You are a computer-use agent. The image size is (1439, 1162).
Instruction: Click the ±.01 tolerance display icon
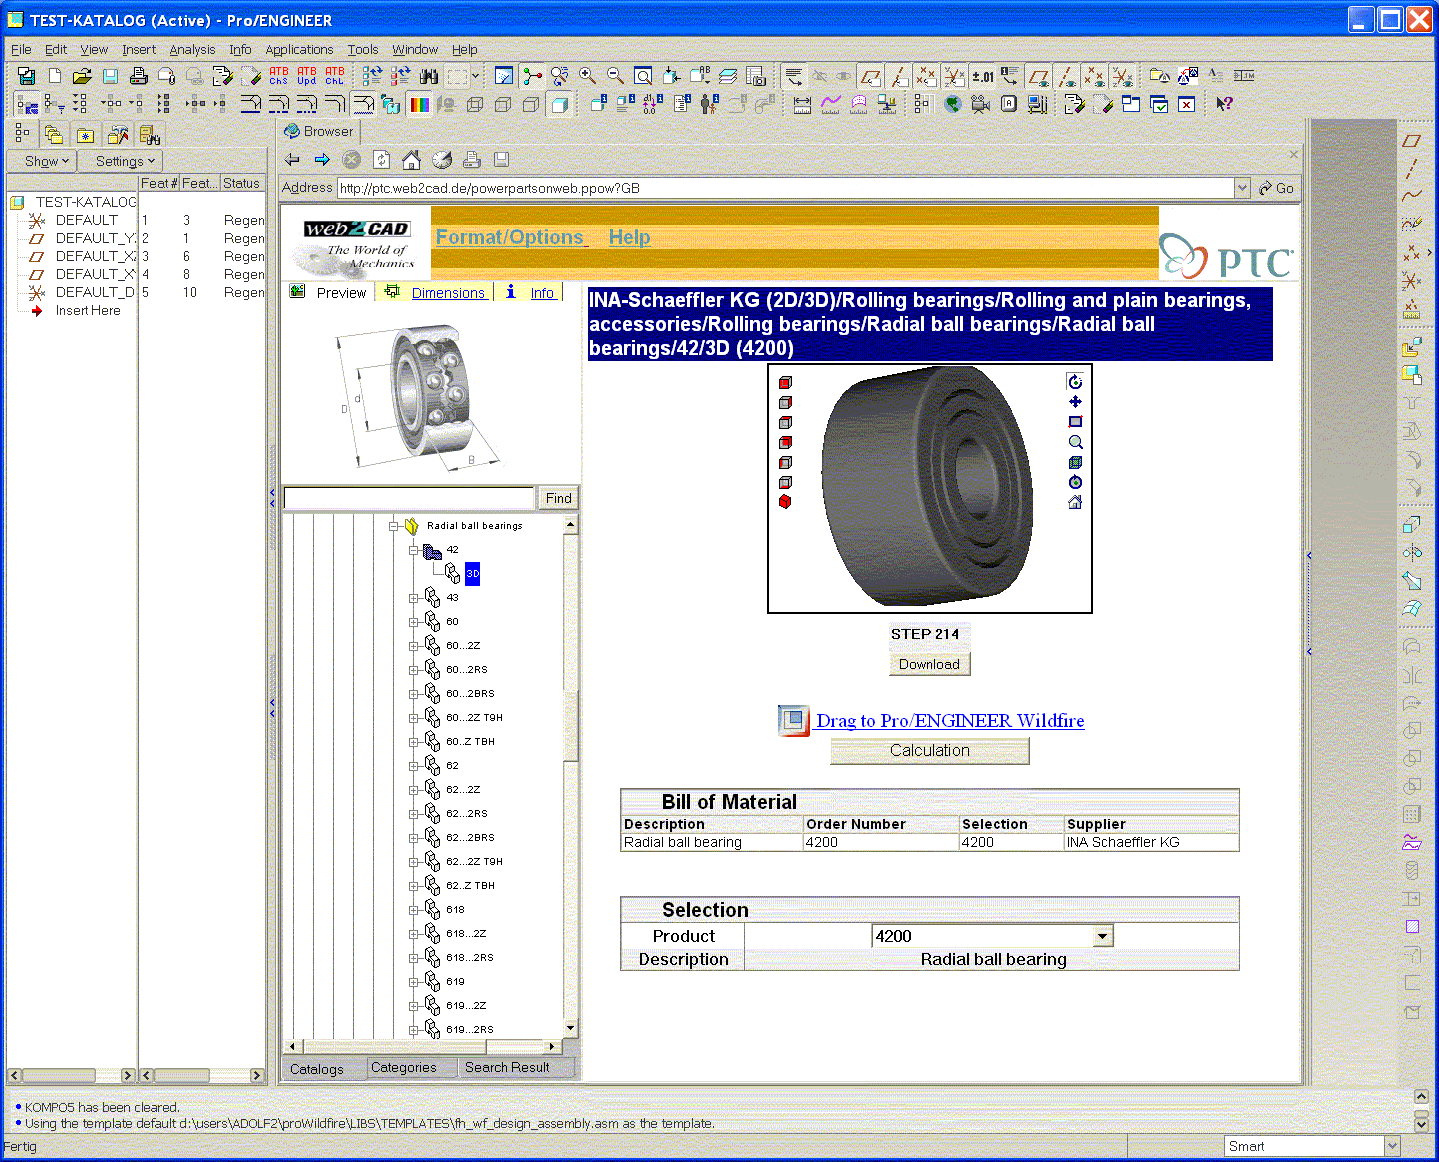[983, 76]
